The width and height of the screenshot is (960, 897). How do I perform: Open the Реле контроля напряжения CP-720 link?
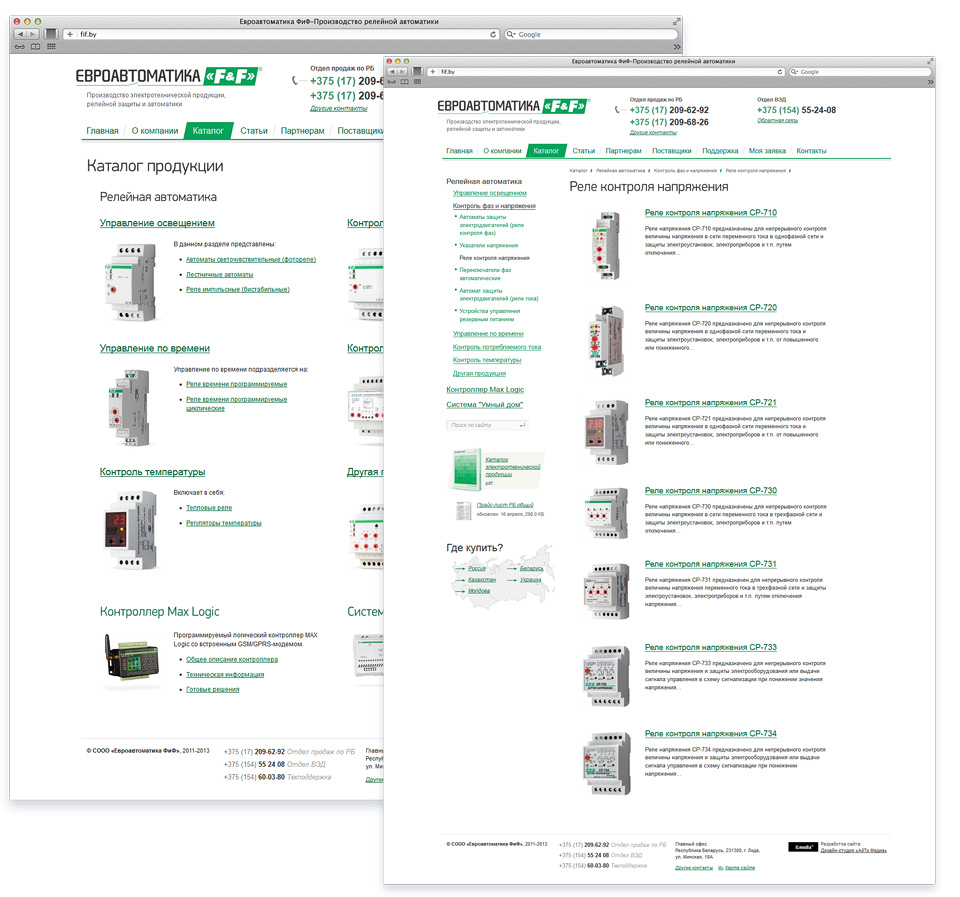click(x=711, y=307)
